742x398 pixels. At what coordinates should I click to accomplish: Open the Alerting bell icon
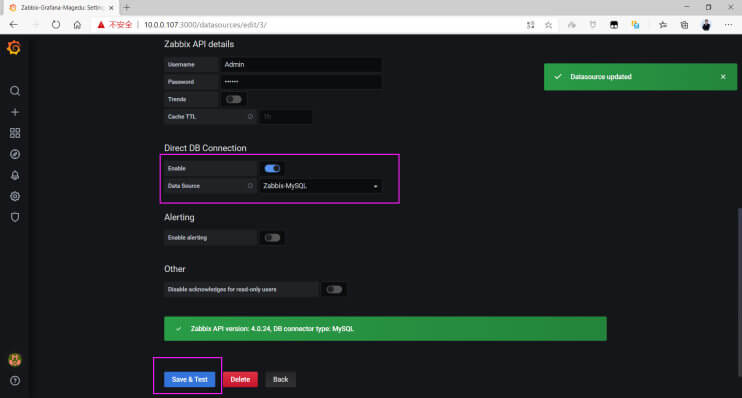pos(15,175)
